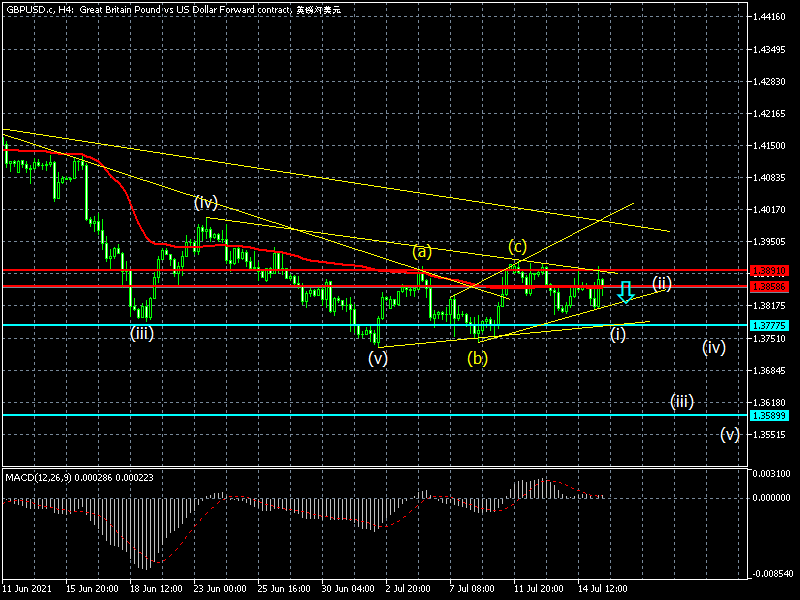Select the projected (v) label near 1.35515
The height and width of the screenshot is (600, 800).
click(729, 434)
